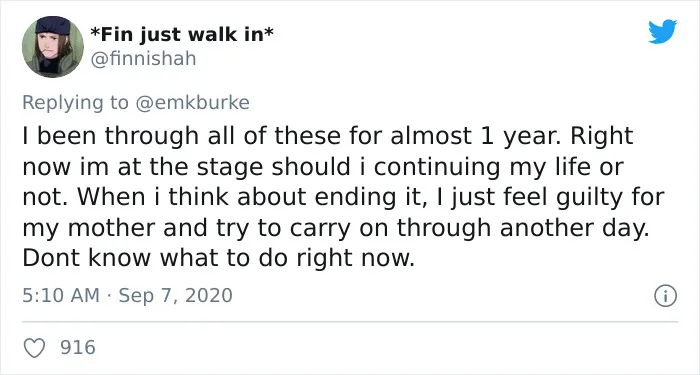
Task: Click the line starting 'not. When i think'
Action: click(343, 198)
